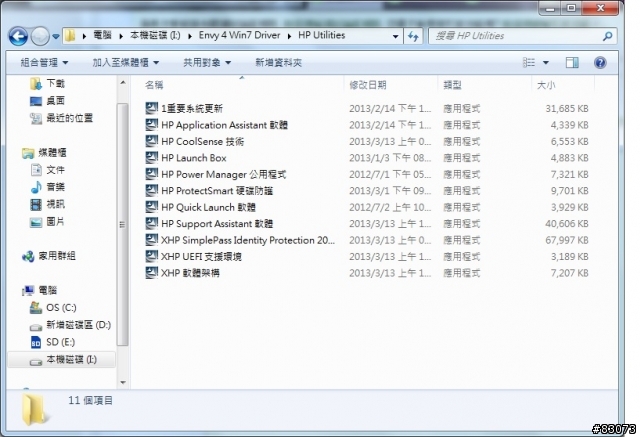Click the 40,606 KB size value
Image resolution: width=640 pixels, height=437 pixels.
(567, 224)
